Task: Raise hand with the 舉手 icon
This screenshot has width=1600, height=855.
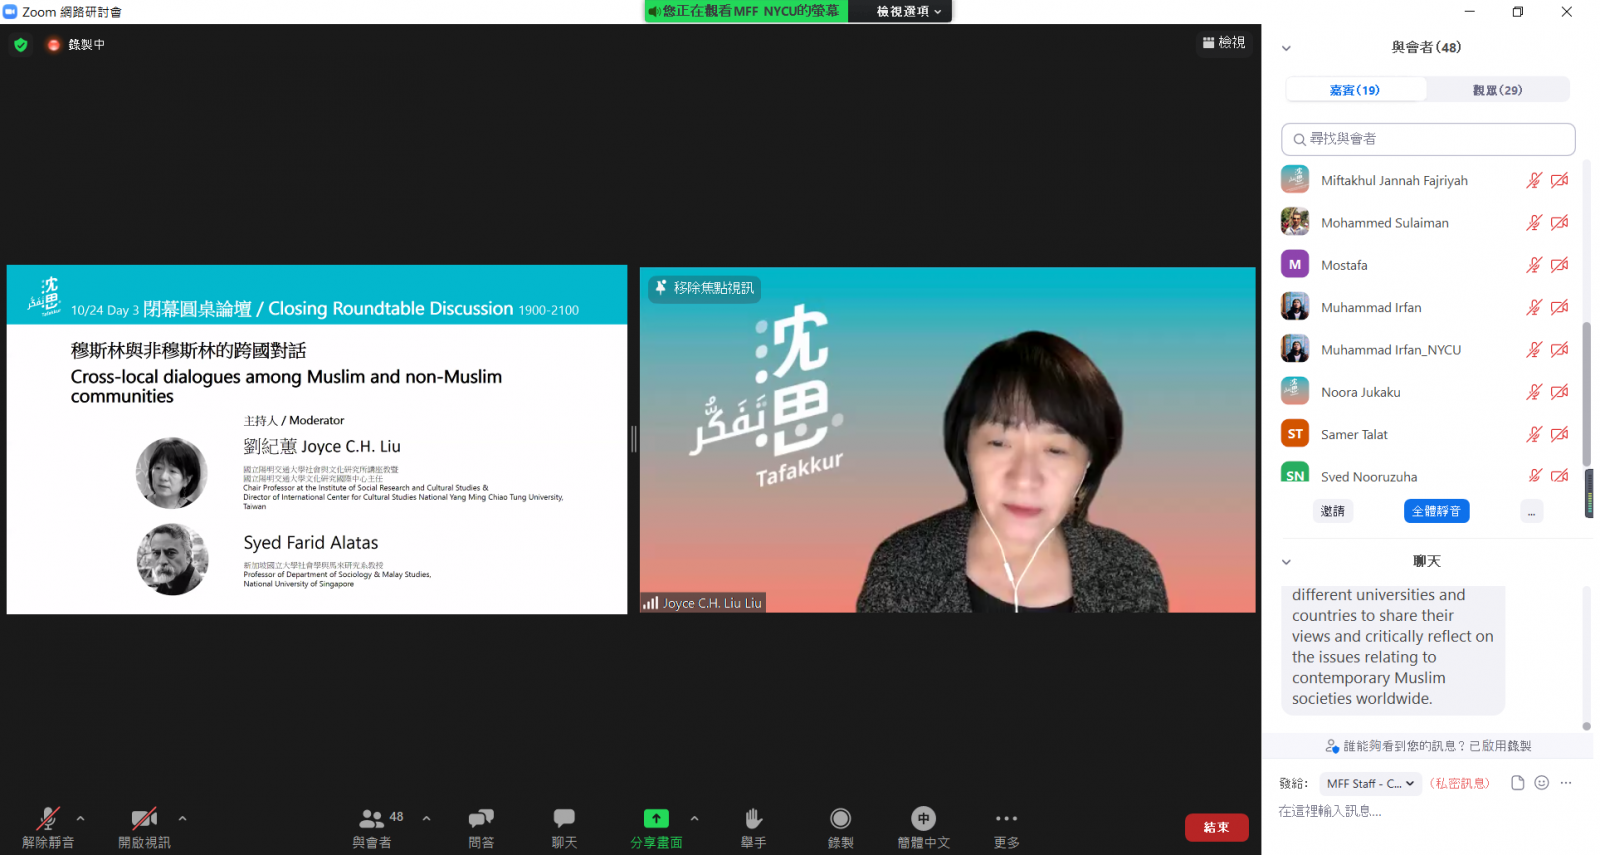Action: coord(753,819)
